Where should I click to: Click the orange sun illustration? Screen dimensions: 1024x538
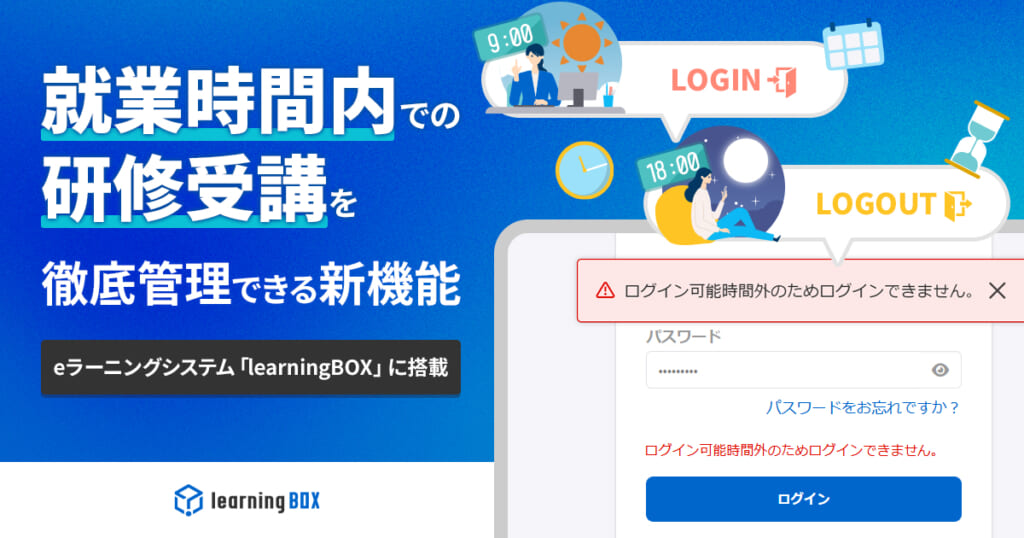[582, 42]
